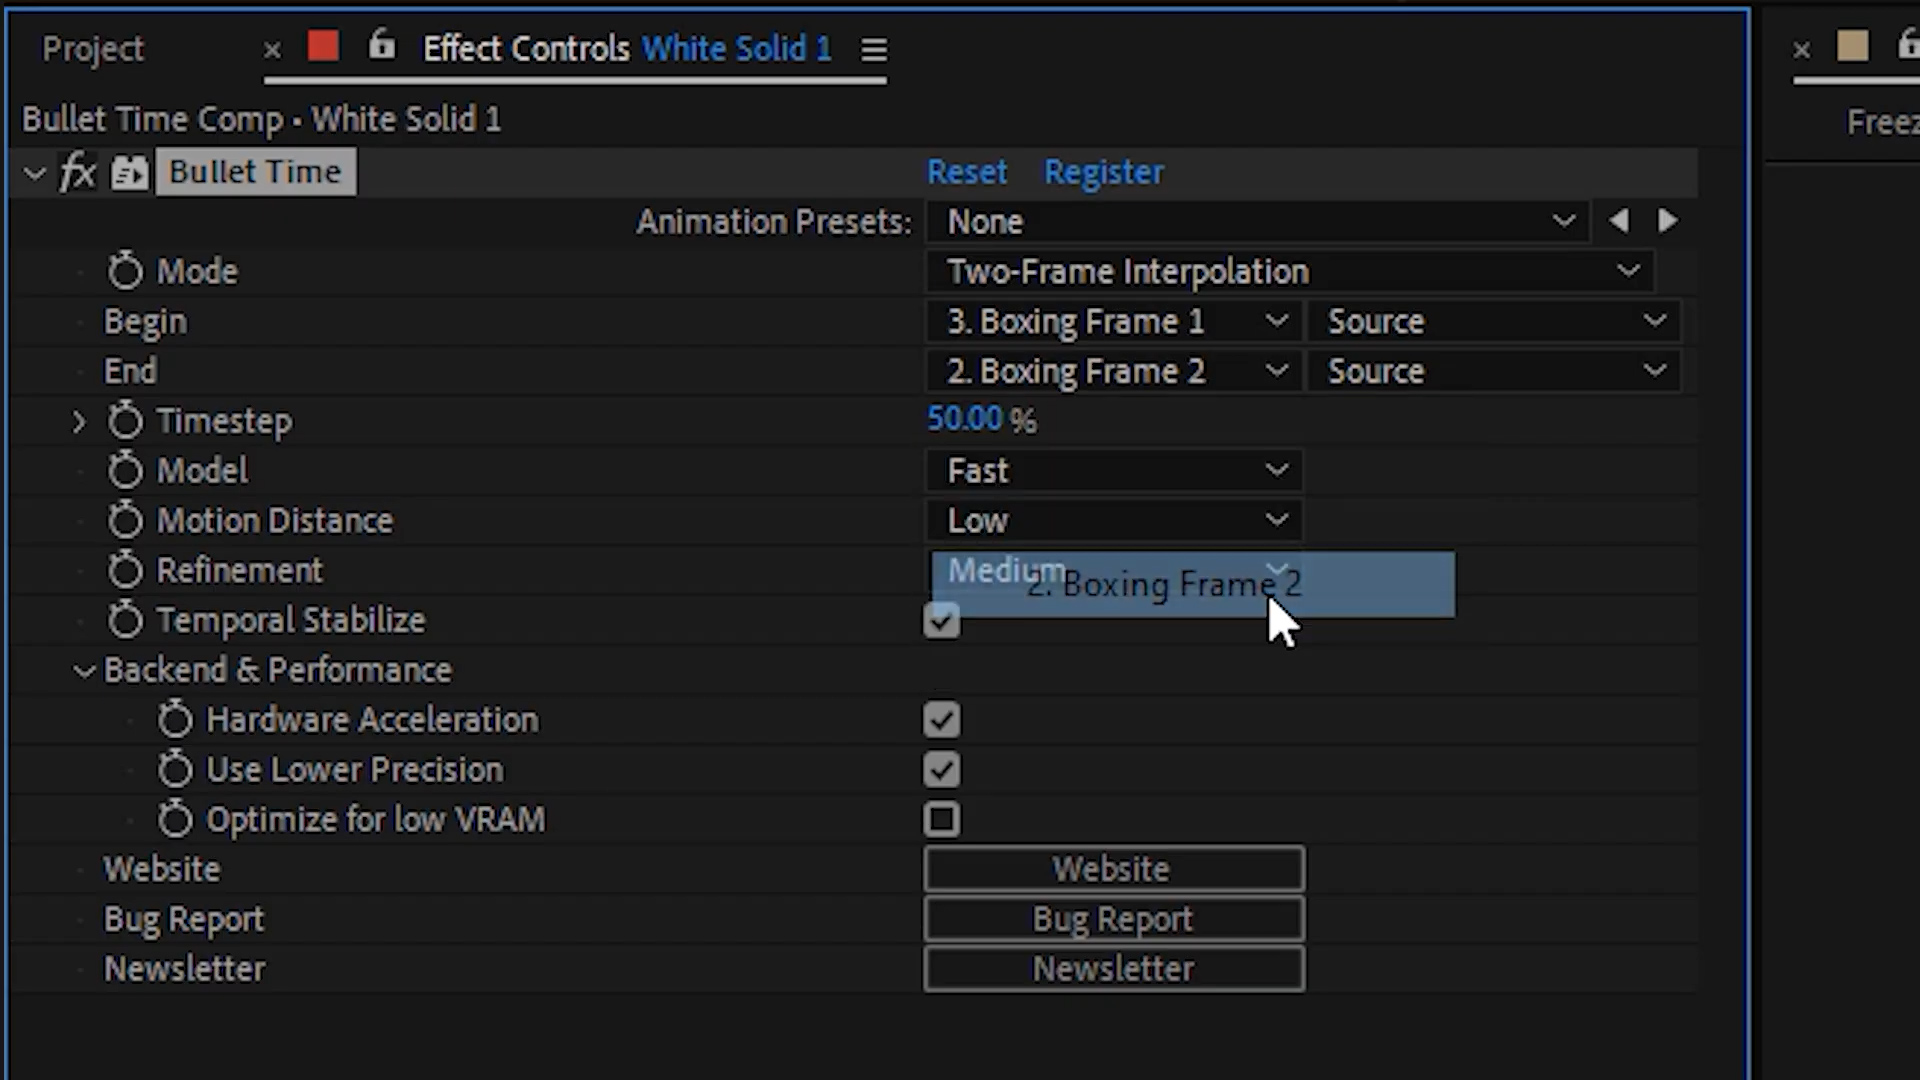Select the Begin frame dropdown

(x=1112, y=320)
